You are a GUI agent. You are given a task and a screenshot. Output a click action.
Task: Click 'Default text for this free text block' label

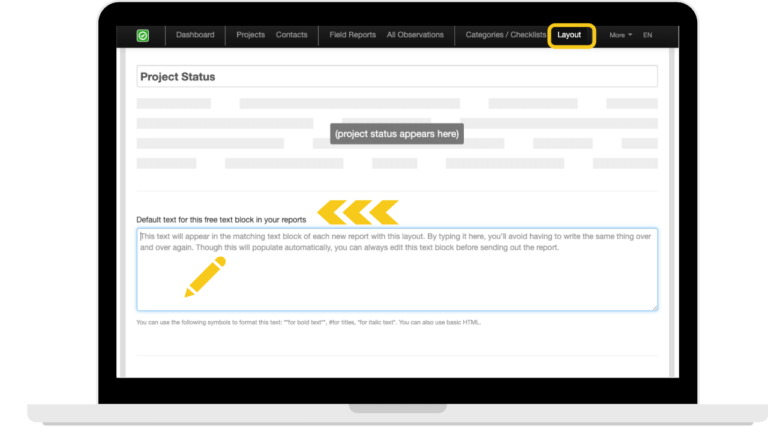pos(221,219)
